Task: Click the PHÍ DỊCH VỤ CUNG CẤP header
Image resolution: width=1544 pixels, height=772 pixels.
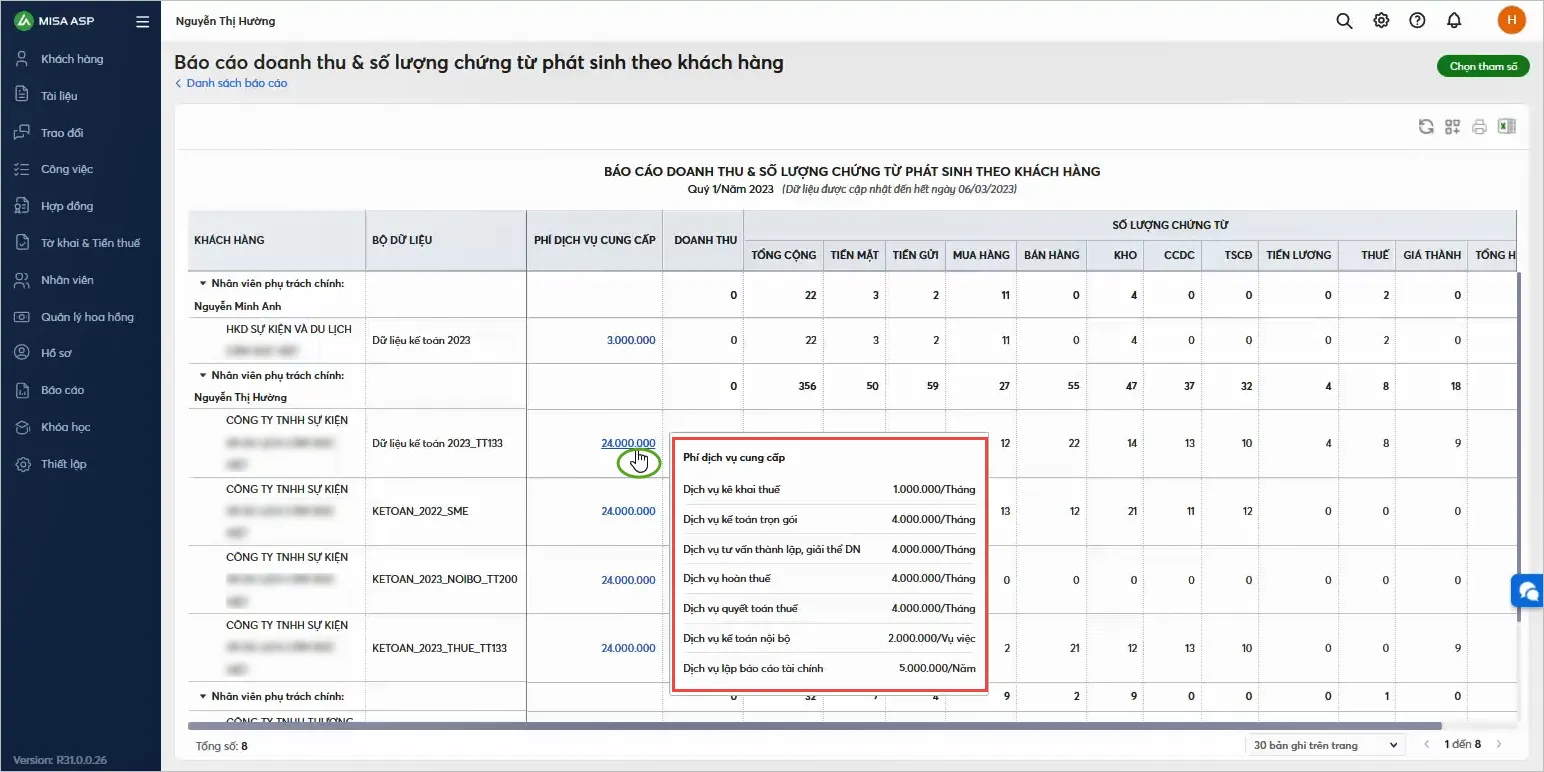Action: pos(595,240)
